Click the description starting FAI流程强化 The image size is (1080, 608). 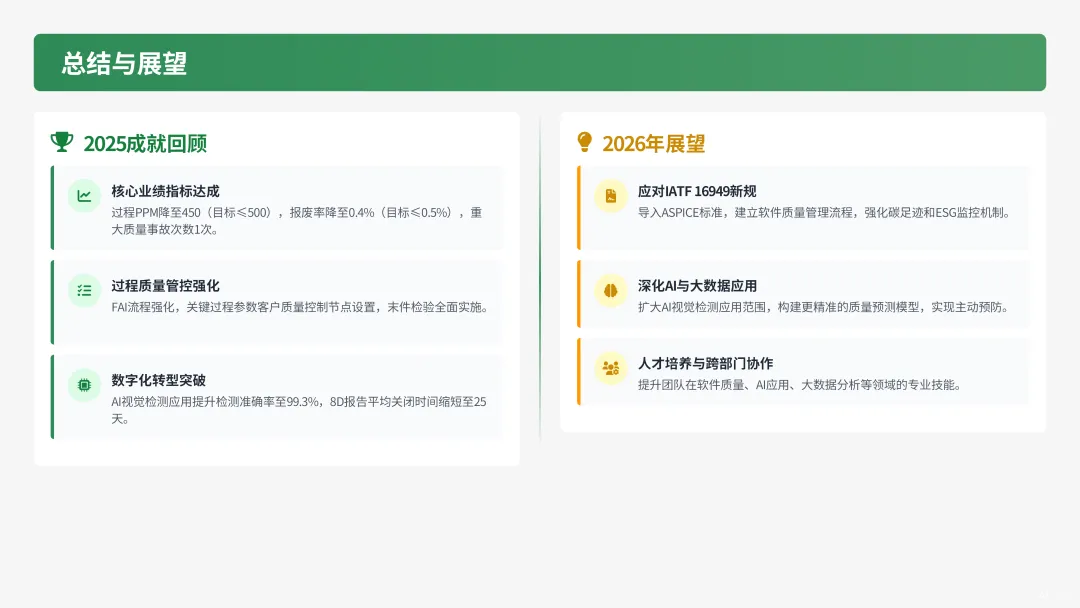point(302,307)
